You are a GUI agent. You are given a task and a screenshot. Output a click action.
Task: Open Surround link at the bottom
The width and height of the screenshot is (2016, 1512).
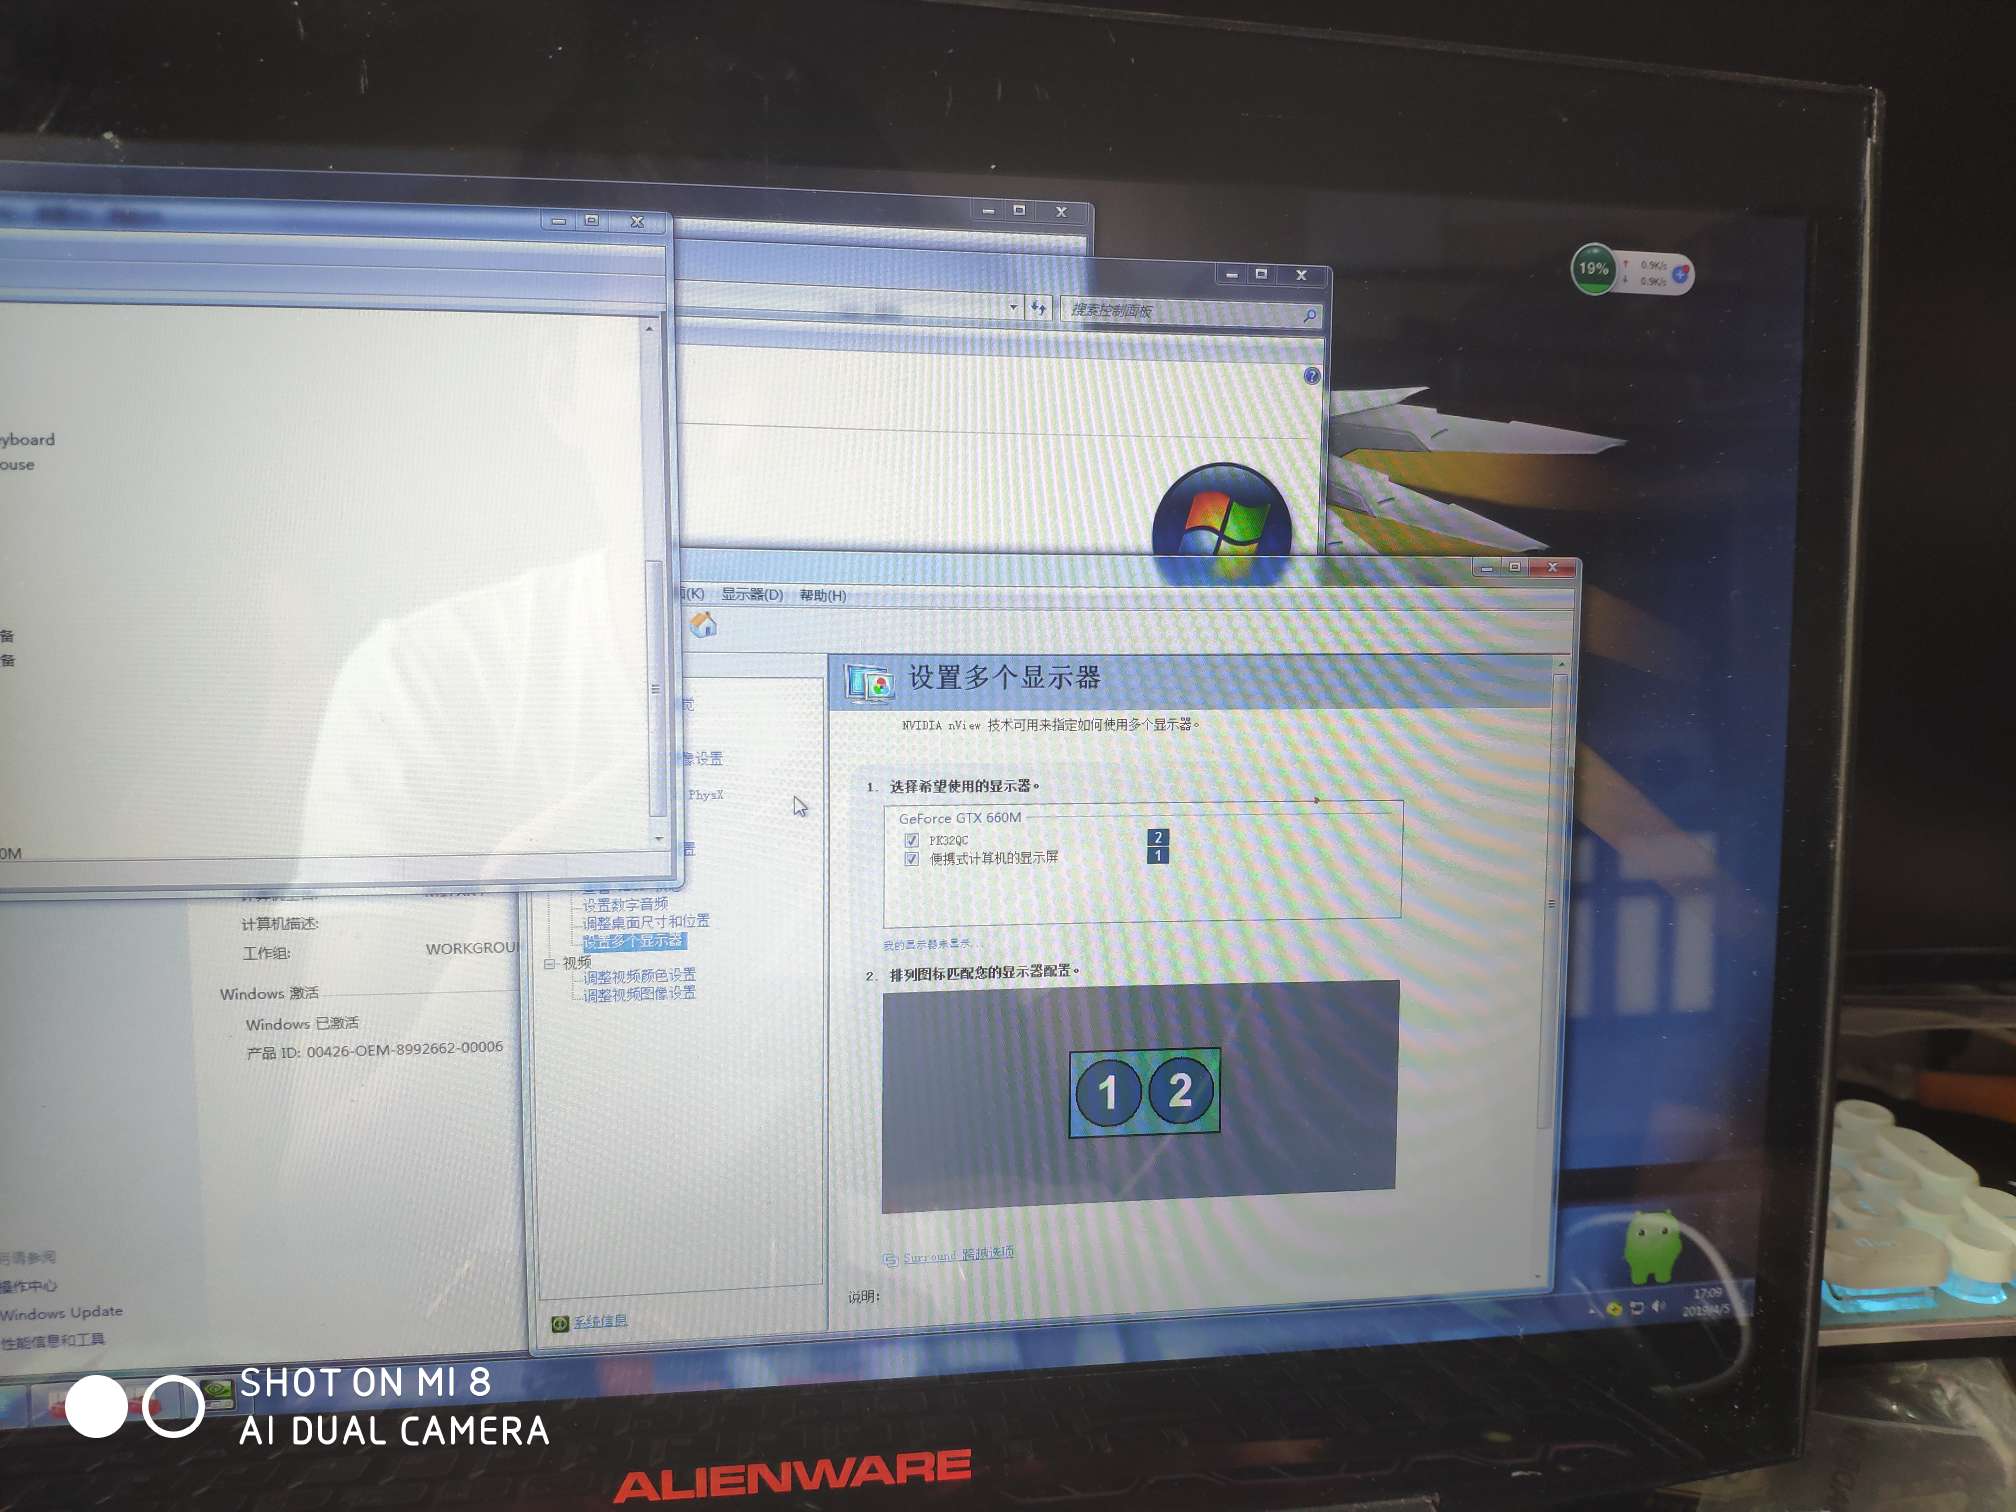coord(958,1254)
